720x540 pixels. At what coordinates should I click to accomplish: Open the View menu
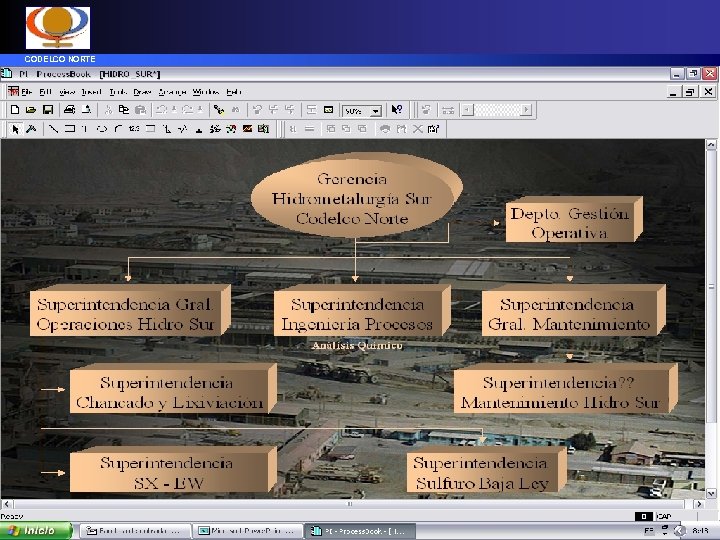coord(67,92)
